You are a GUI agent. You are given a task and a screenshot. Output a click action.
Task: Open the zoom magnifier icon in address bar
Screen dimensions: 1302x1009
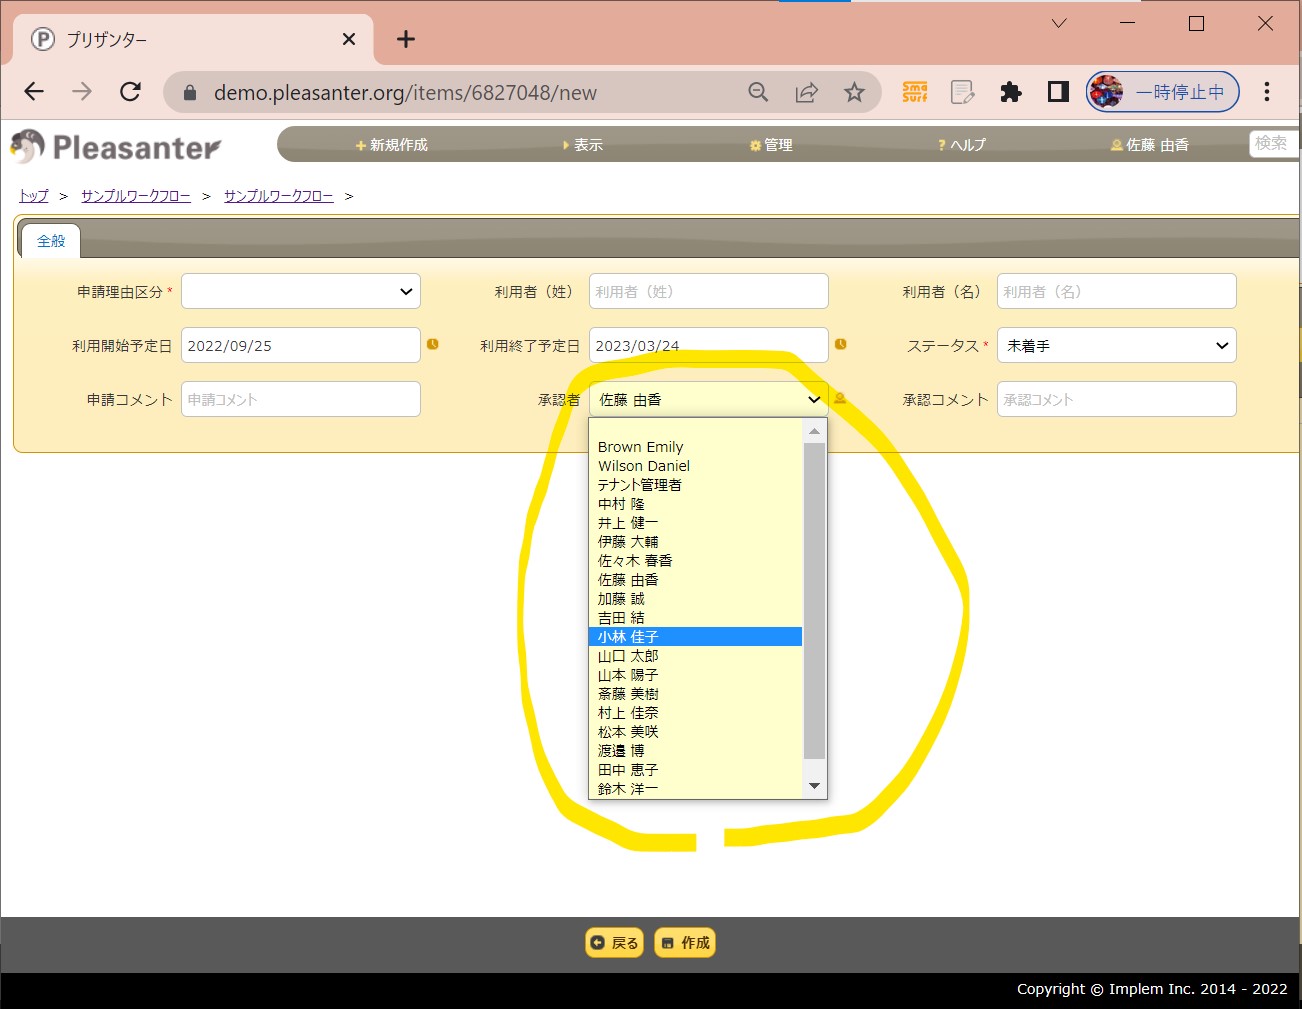click(x=758, y=93)
